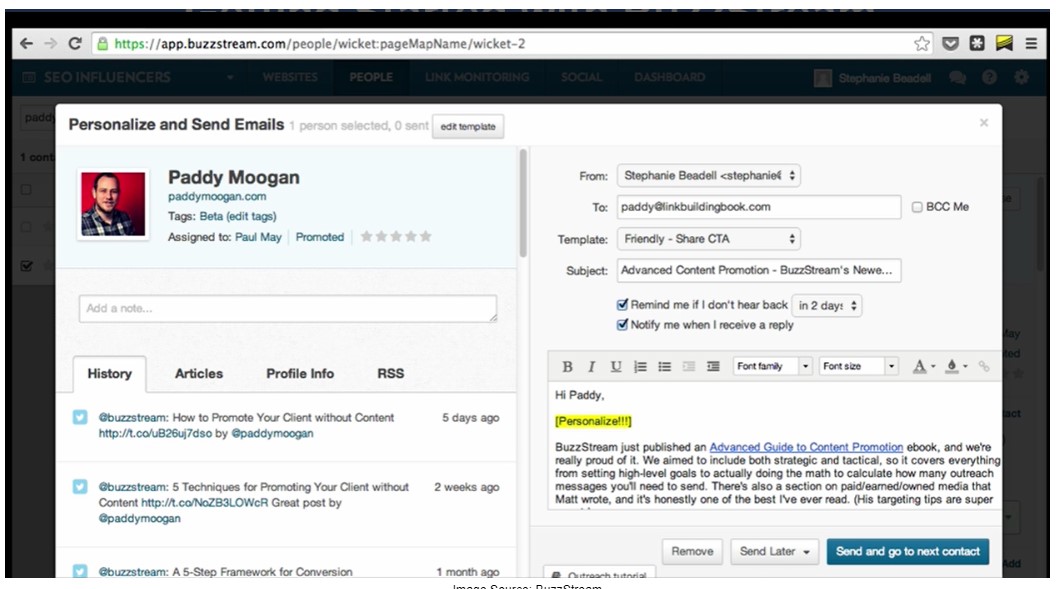The height and width of the screenshot is (589, 1056).
Task: Click the 'Promoted' status link
Action: [320, 237]
